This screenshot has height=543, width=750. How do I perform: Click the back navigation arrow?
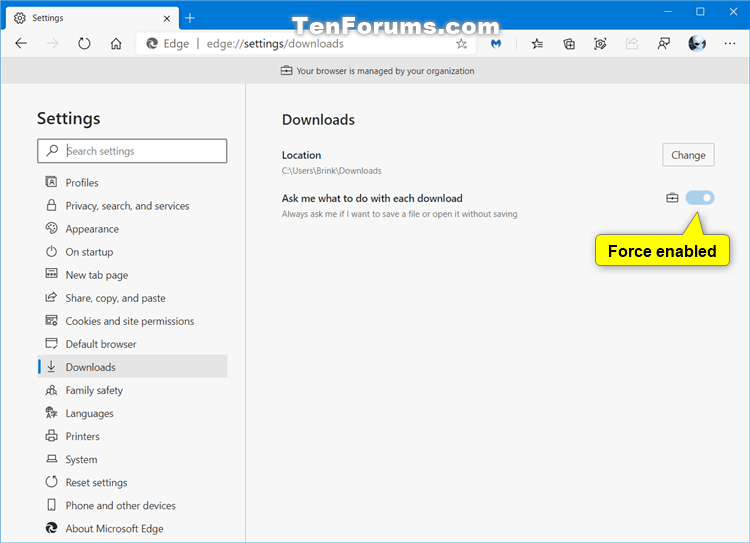coord(21,44)
